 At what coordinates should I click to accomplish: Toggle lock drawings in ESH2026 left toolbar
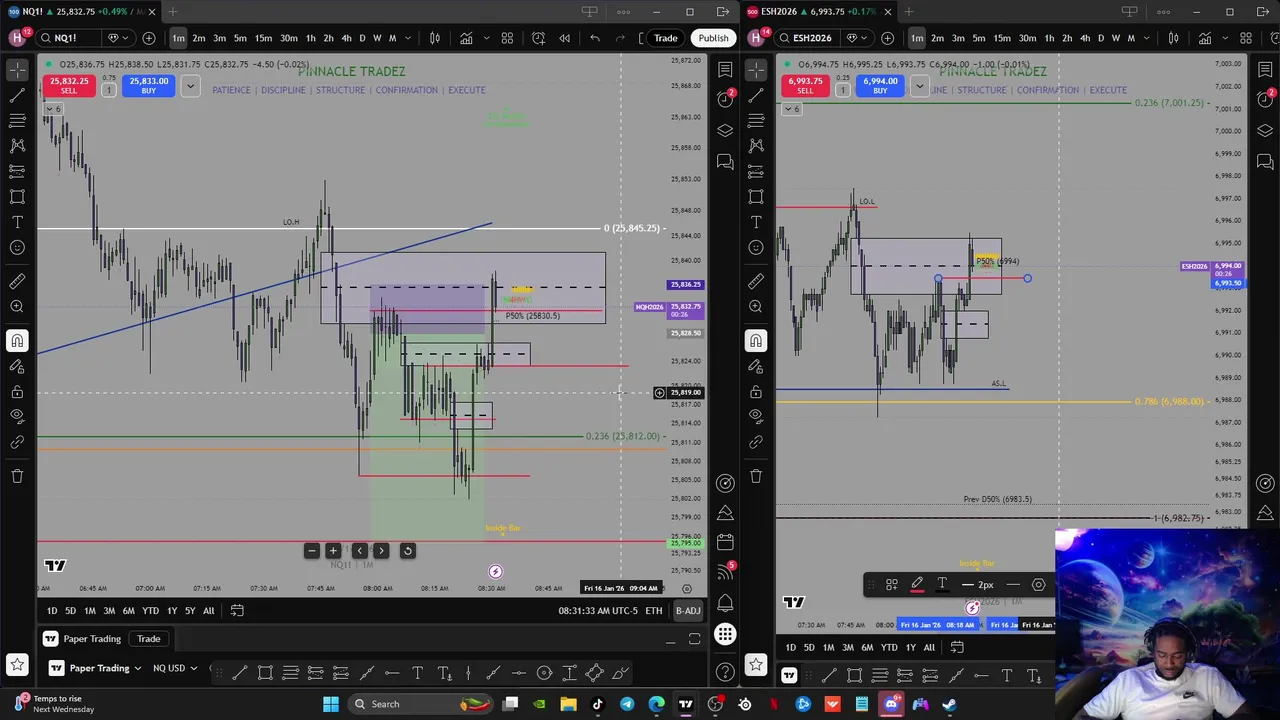point(756,391)
